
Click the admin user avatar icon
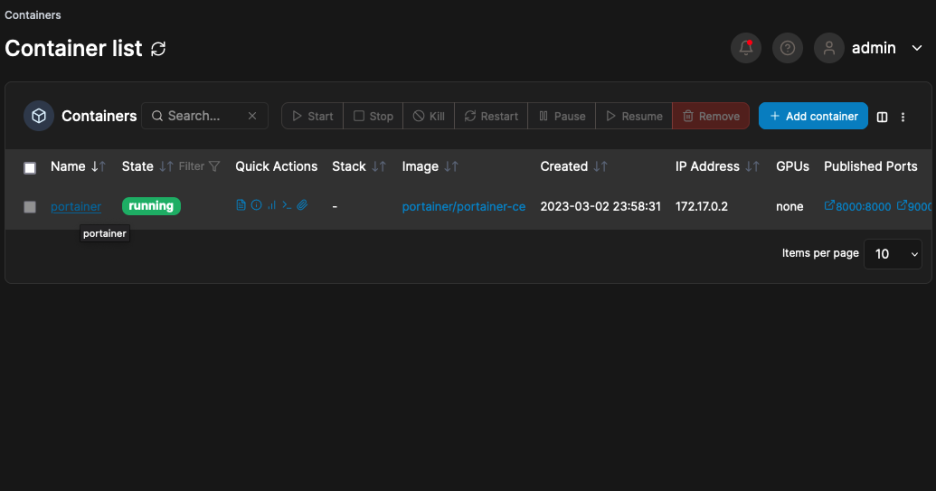829,48
